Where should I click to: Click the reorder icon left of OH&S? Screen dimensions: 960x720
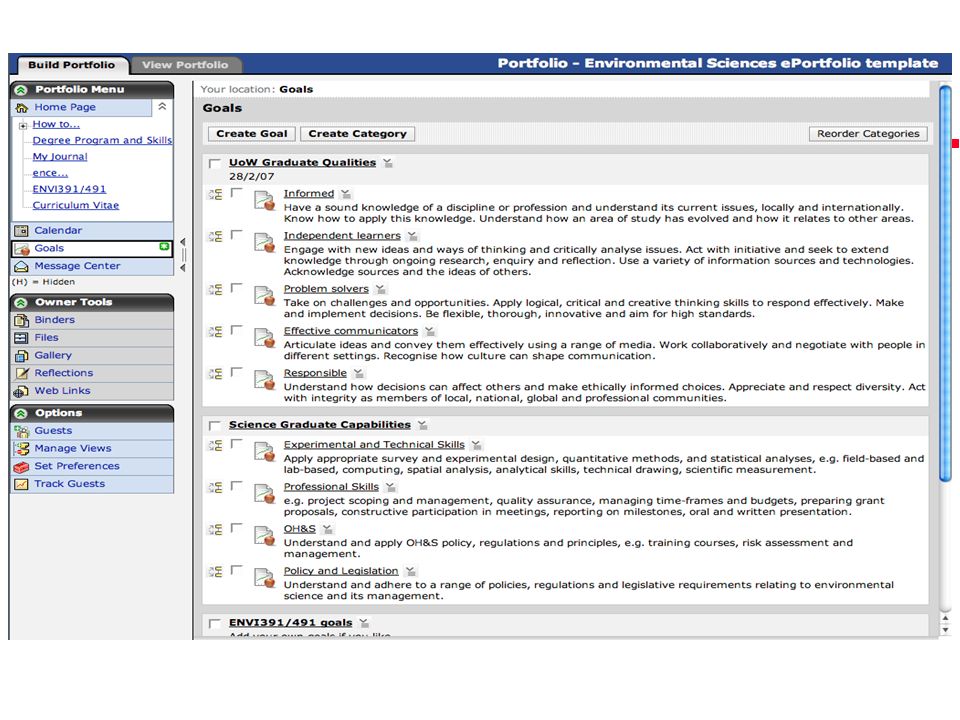tap(216, 530)
